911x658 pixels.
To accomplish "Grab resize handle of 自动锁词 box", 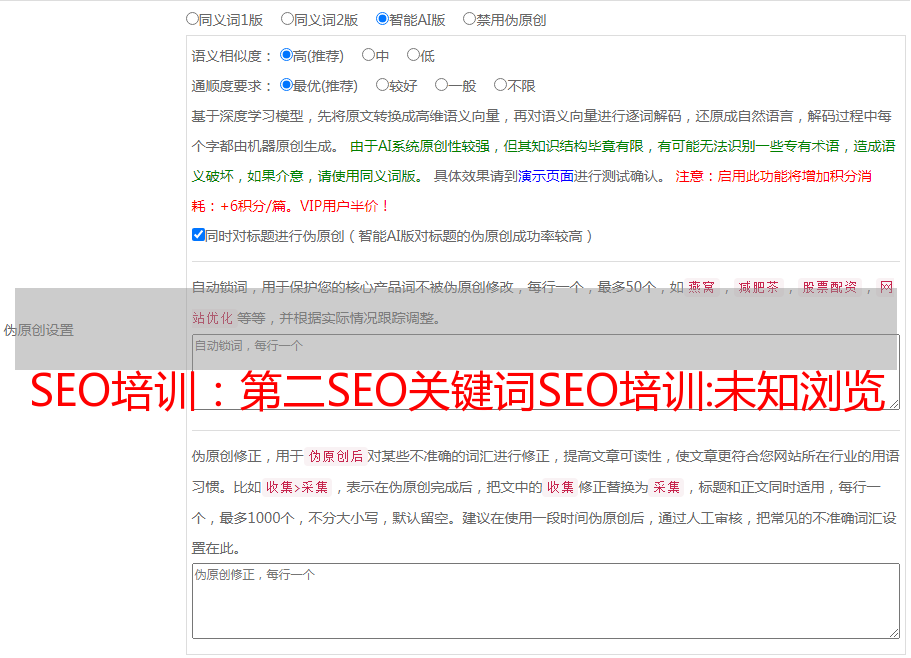I will 893,403.
